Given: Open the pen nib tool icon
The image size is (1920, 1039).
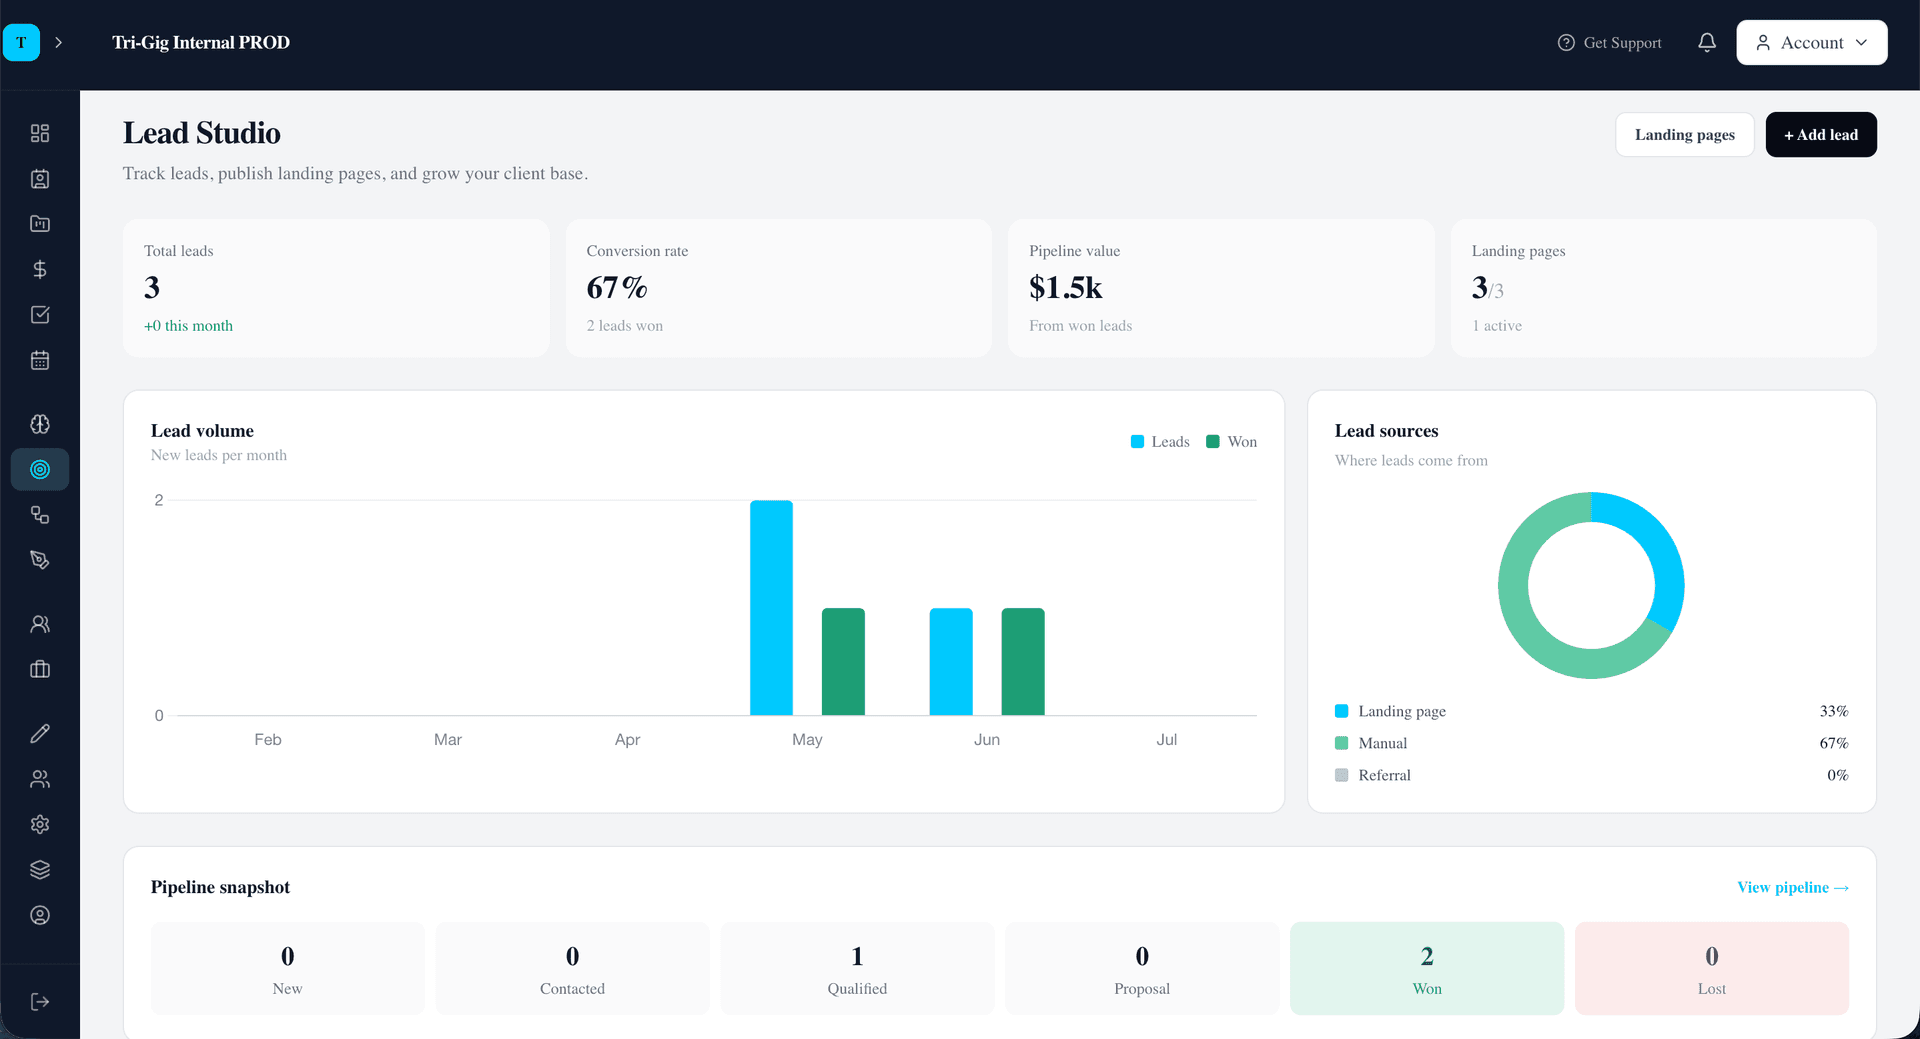Looking at the screenshot, I should [40, 560].
